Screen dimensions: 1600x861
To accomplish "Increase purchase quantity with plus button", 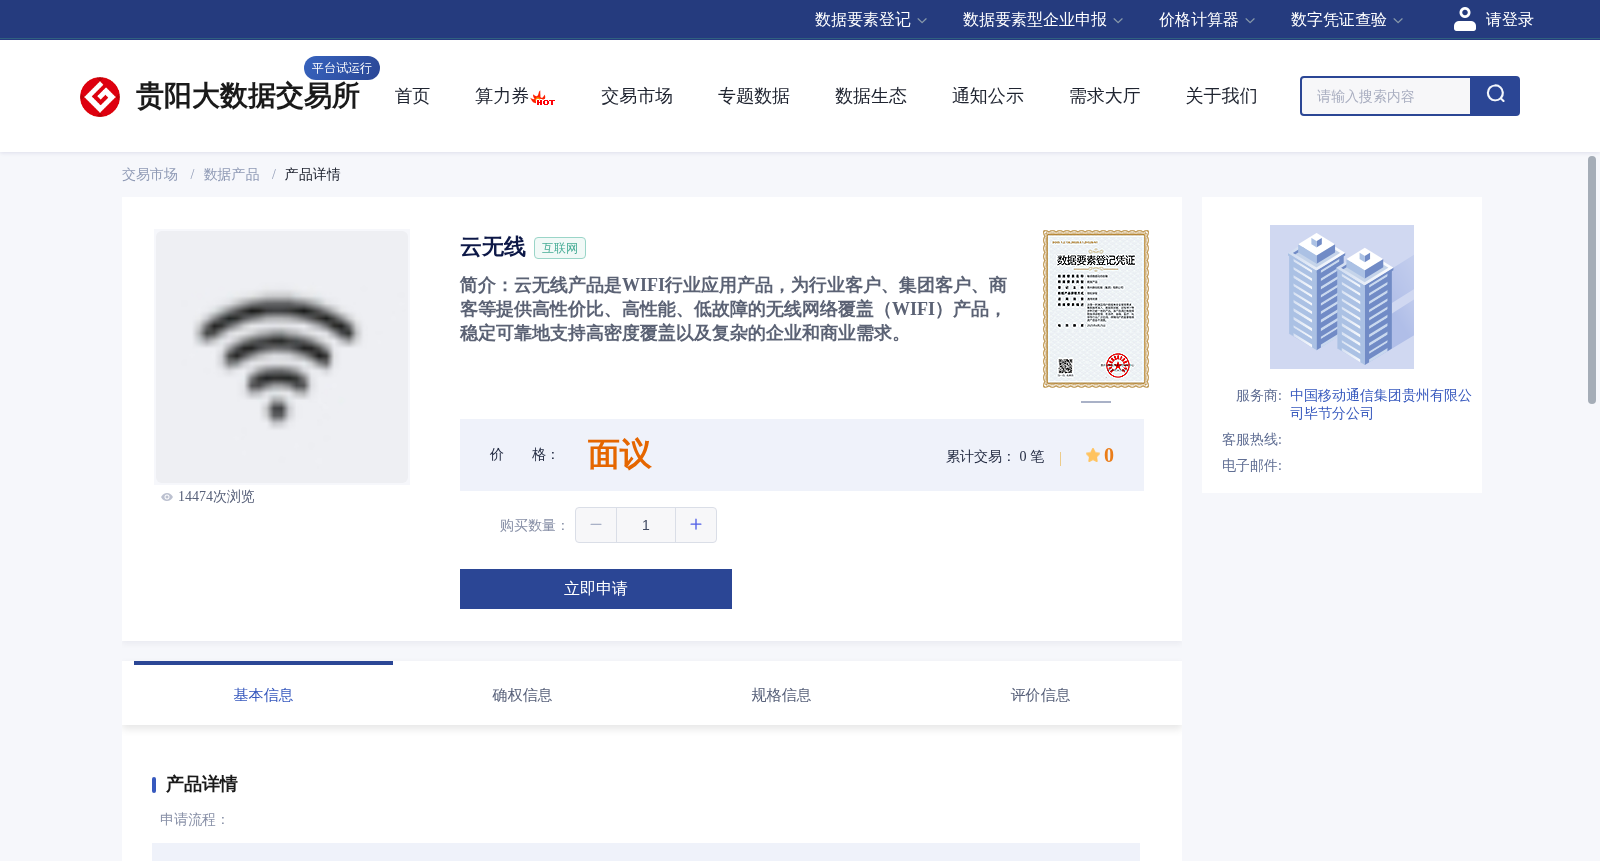I will [696, 525].
